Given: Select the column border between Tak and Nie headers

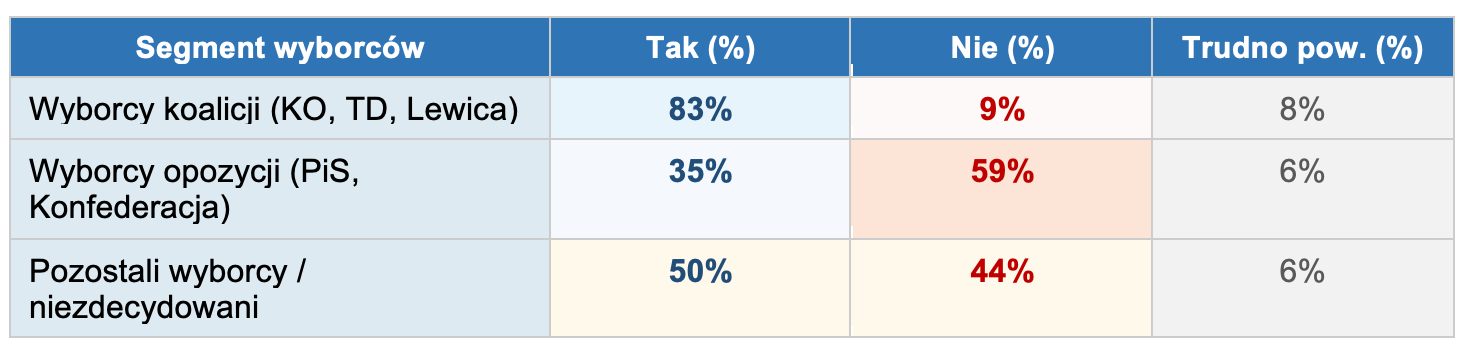Looking at the screenshot, I should point(851,48).
